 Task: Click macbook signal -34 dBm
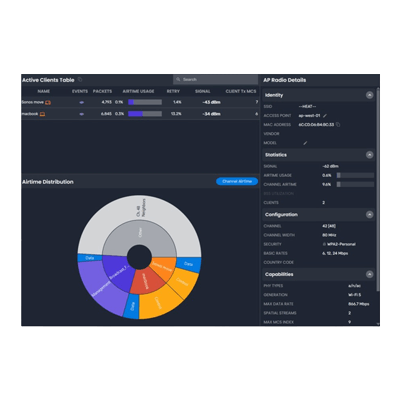[211, 114]
